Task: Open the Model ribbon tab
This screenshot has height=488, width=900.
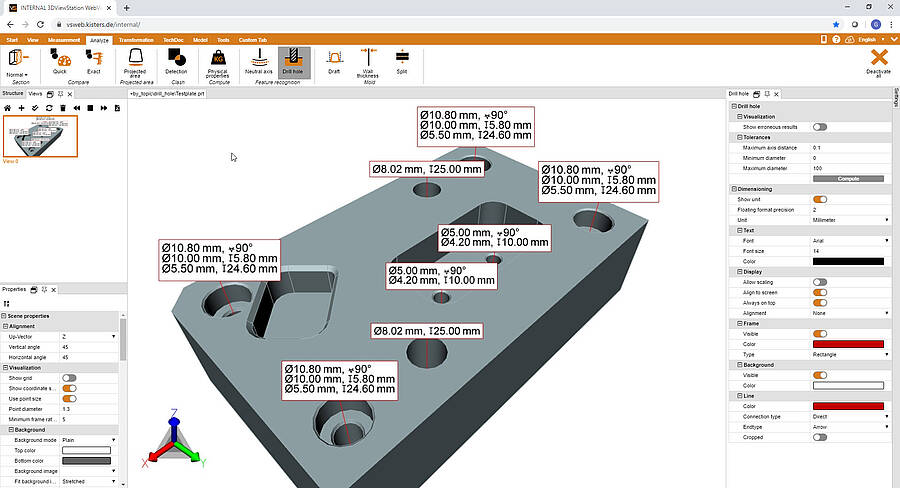Action: click(x=200, y=40)
